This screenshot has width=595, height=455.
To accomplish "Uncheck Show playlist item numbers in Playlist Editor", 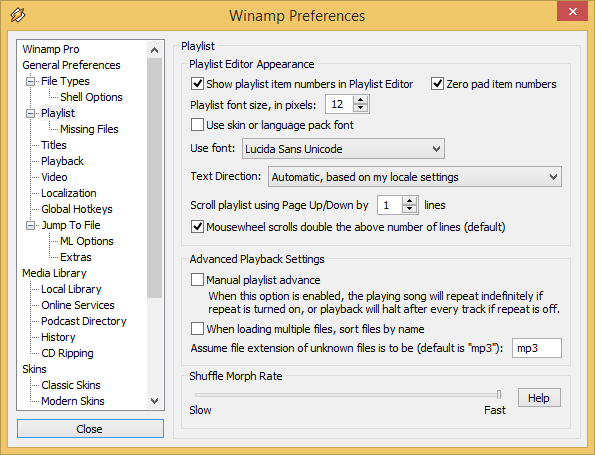I will [197, 83].
